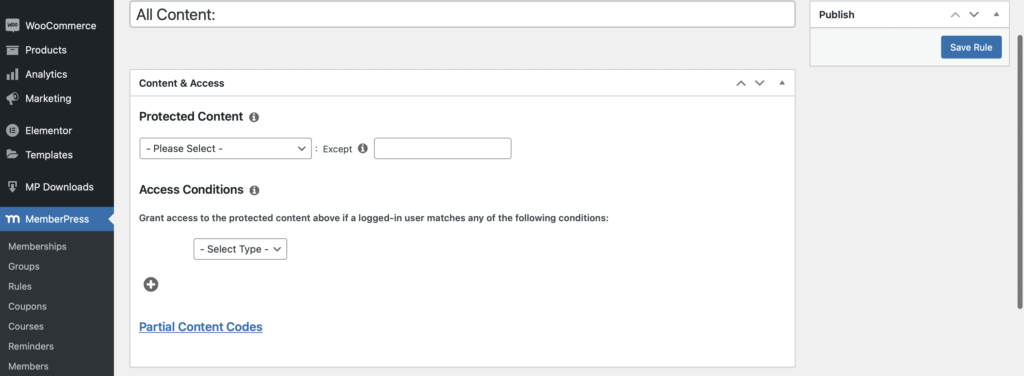Image resolution: width=1024 pixels, height=376 pixels.
Task: Click the Templates folder icon
Action: (12, 155)
